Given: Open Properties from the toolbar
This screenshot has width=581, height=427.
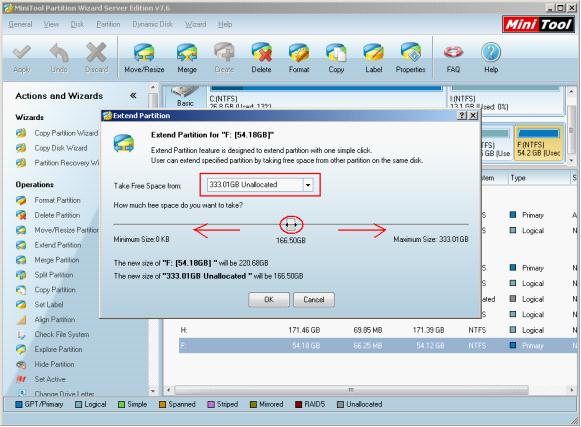Looking at the screenshot, I should coord(411,58).
